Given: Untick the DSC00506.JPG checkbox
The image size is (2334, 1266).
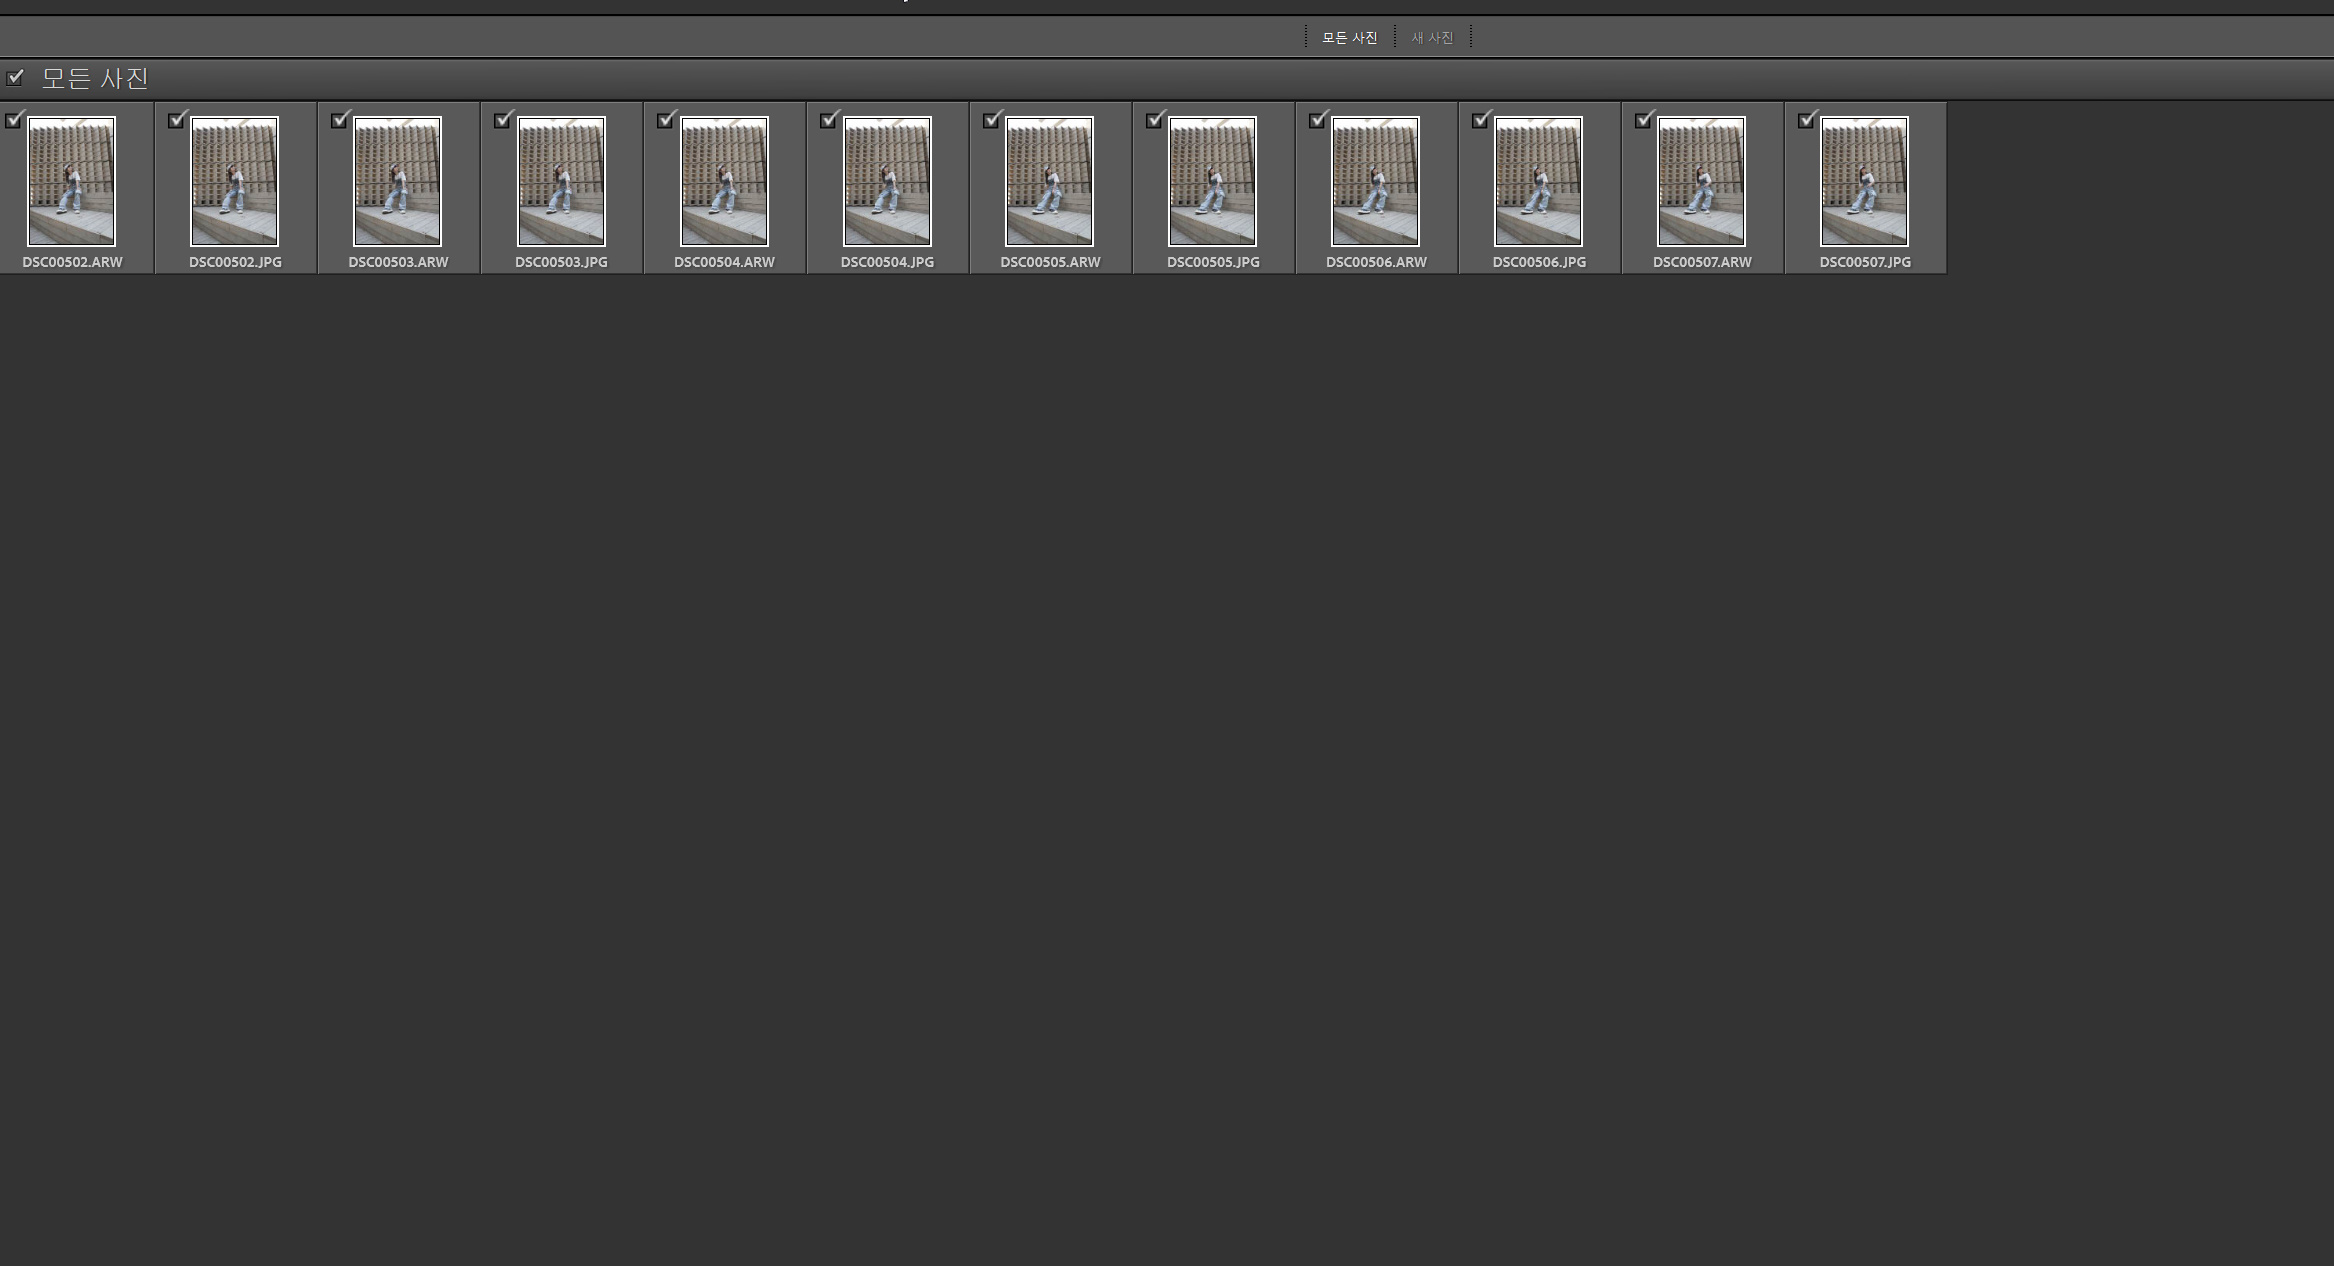Looking at the screenshot, I should pos(1480,121).
